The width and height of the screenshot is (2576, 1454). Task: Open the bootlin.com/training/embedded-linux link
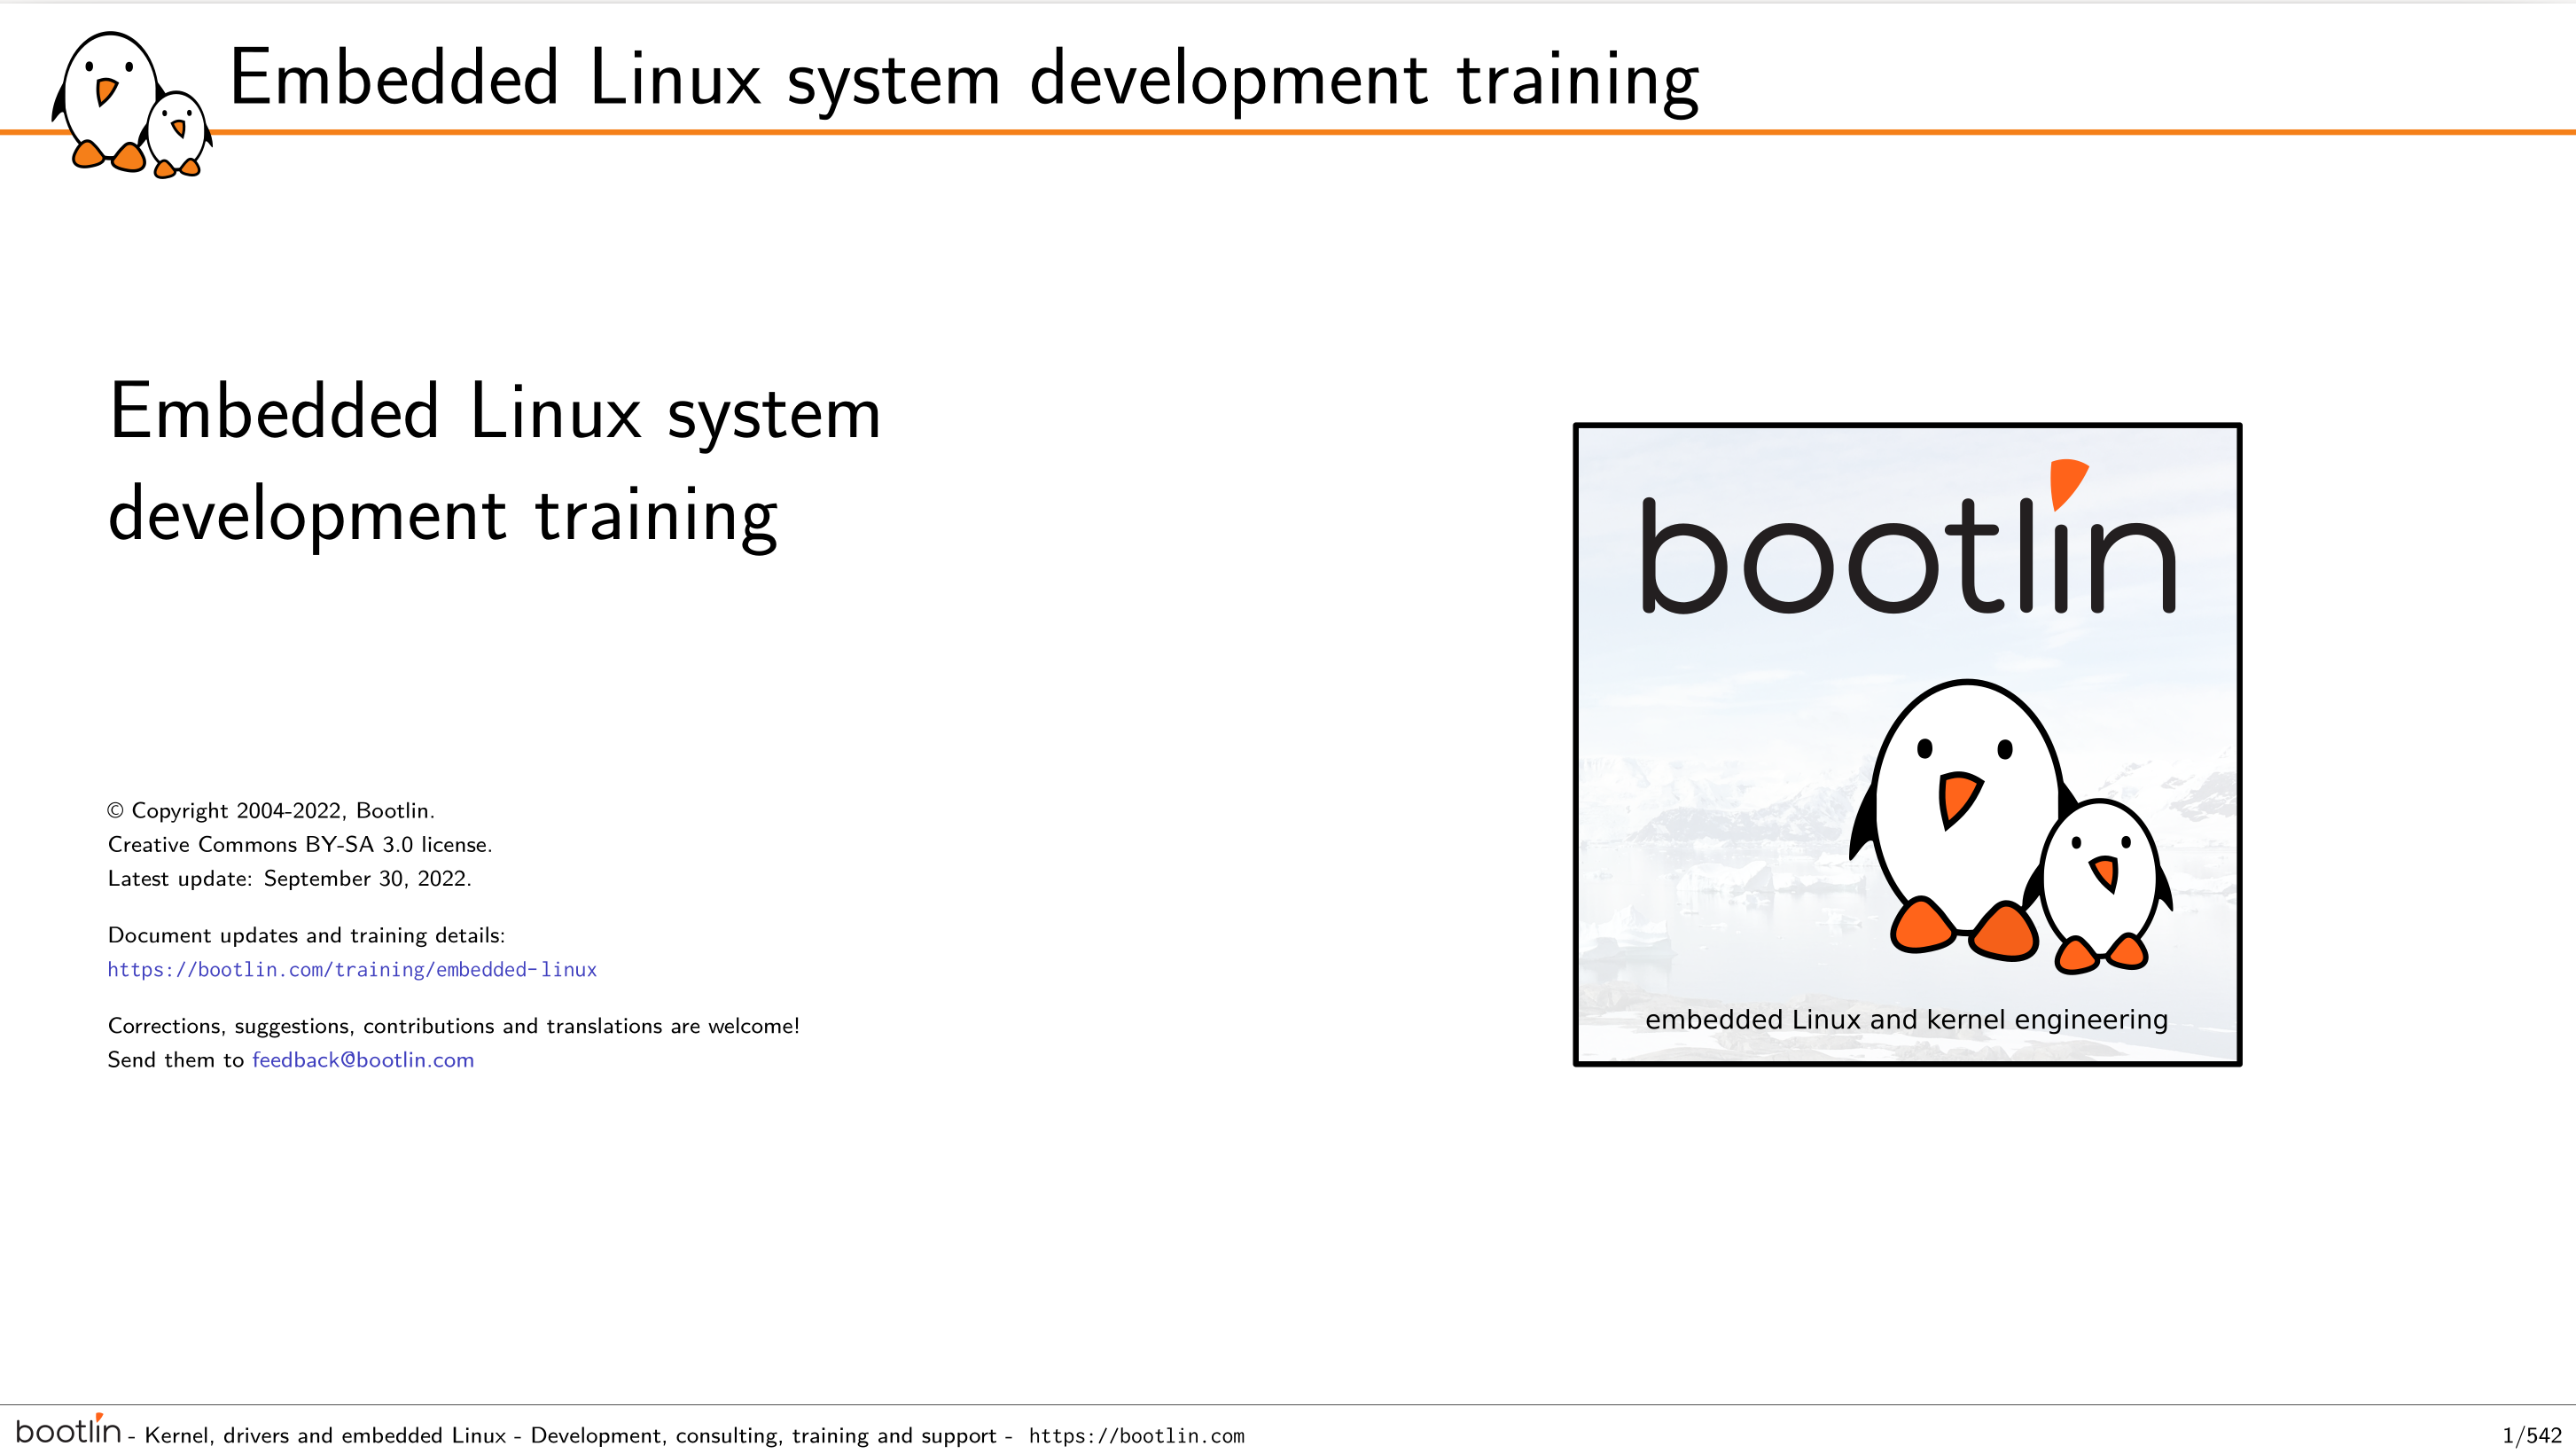click(x=352, y=969)
